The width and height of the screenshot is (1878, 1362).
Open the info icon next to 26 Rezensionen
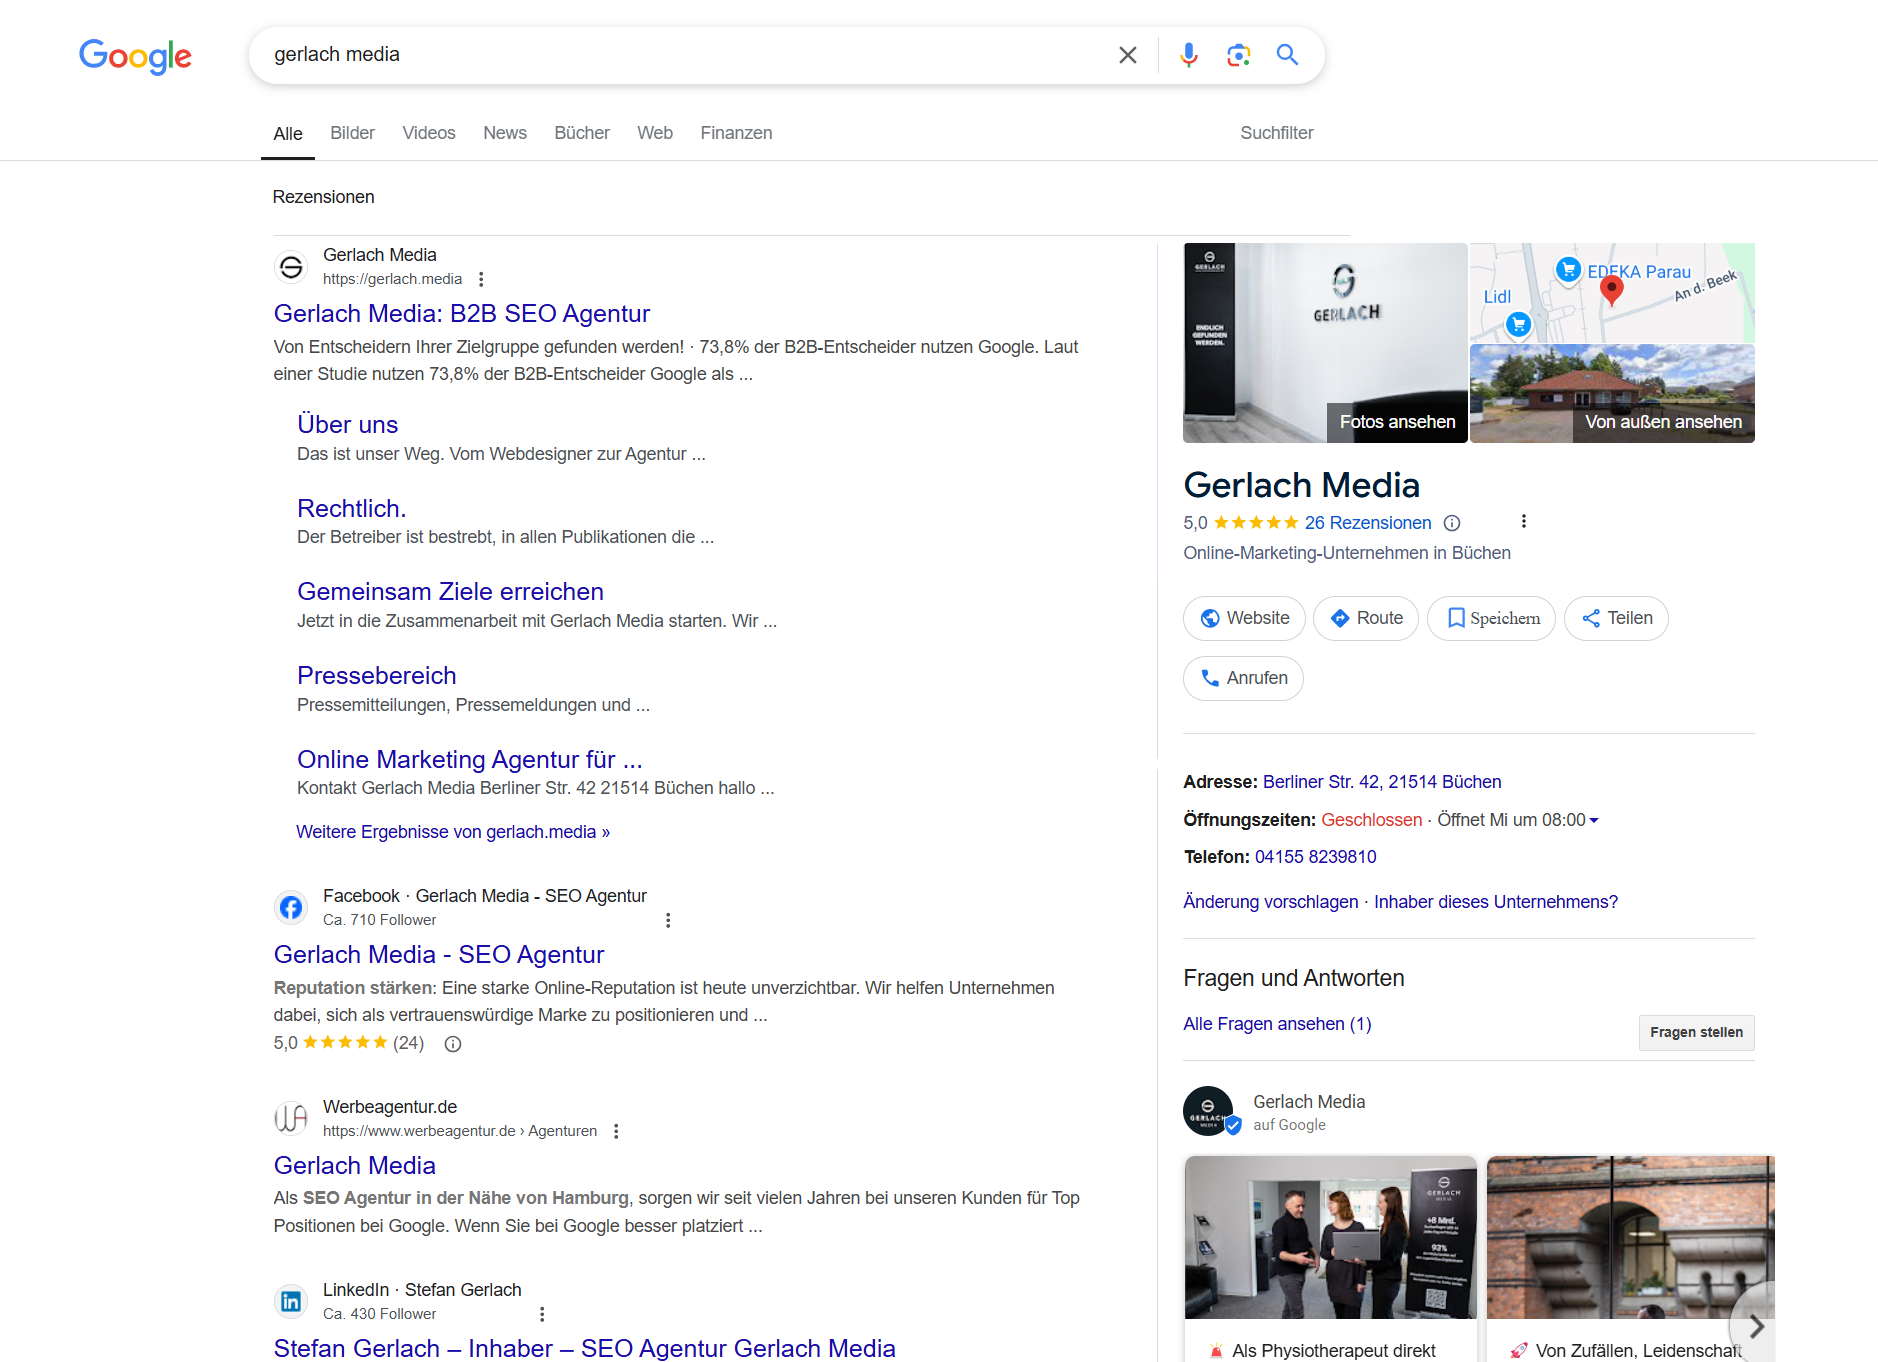(x=1452, y=523)
